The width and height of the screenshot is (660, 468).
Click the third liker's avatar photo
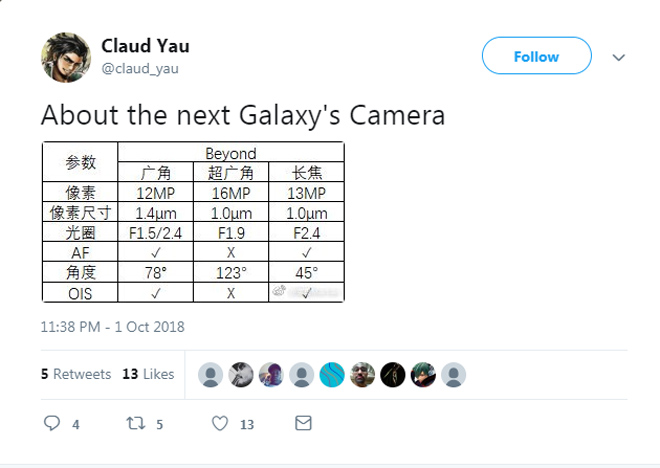click(271, 375)
